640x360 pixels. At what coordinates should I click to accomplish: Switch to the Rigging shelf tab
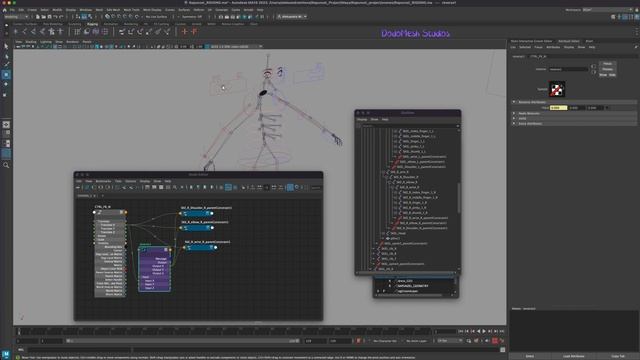pos(93,24)
